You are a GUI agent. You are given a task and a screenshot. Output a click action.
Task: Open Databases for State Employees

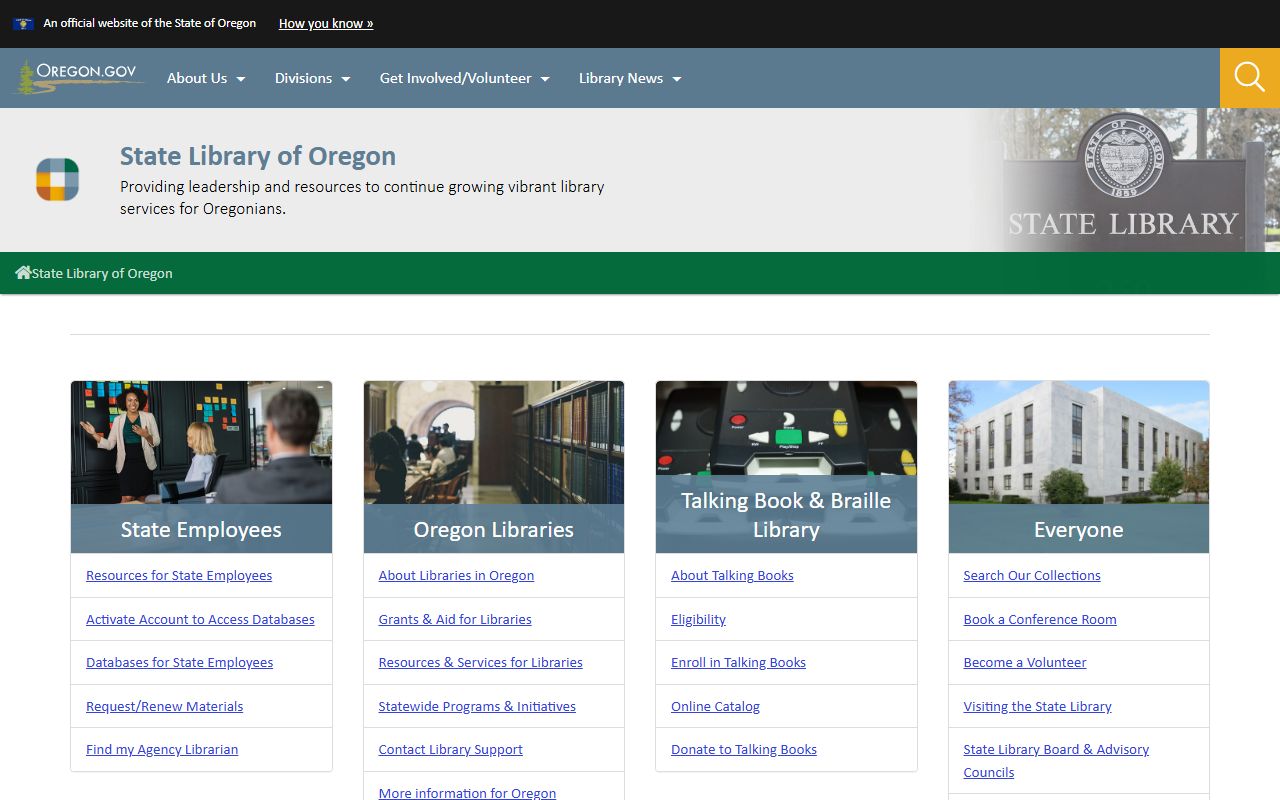pos(180,662)
